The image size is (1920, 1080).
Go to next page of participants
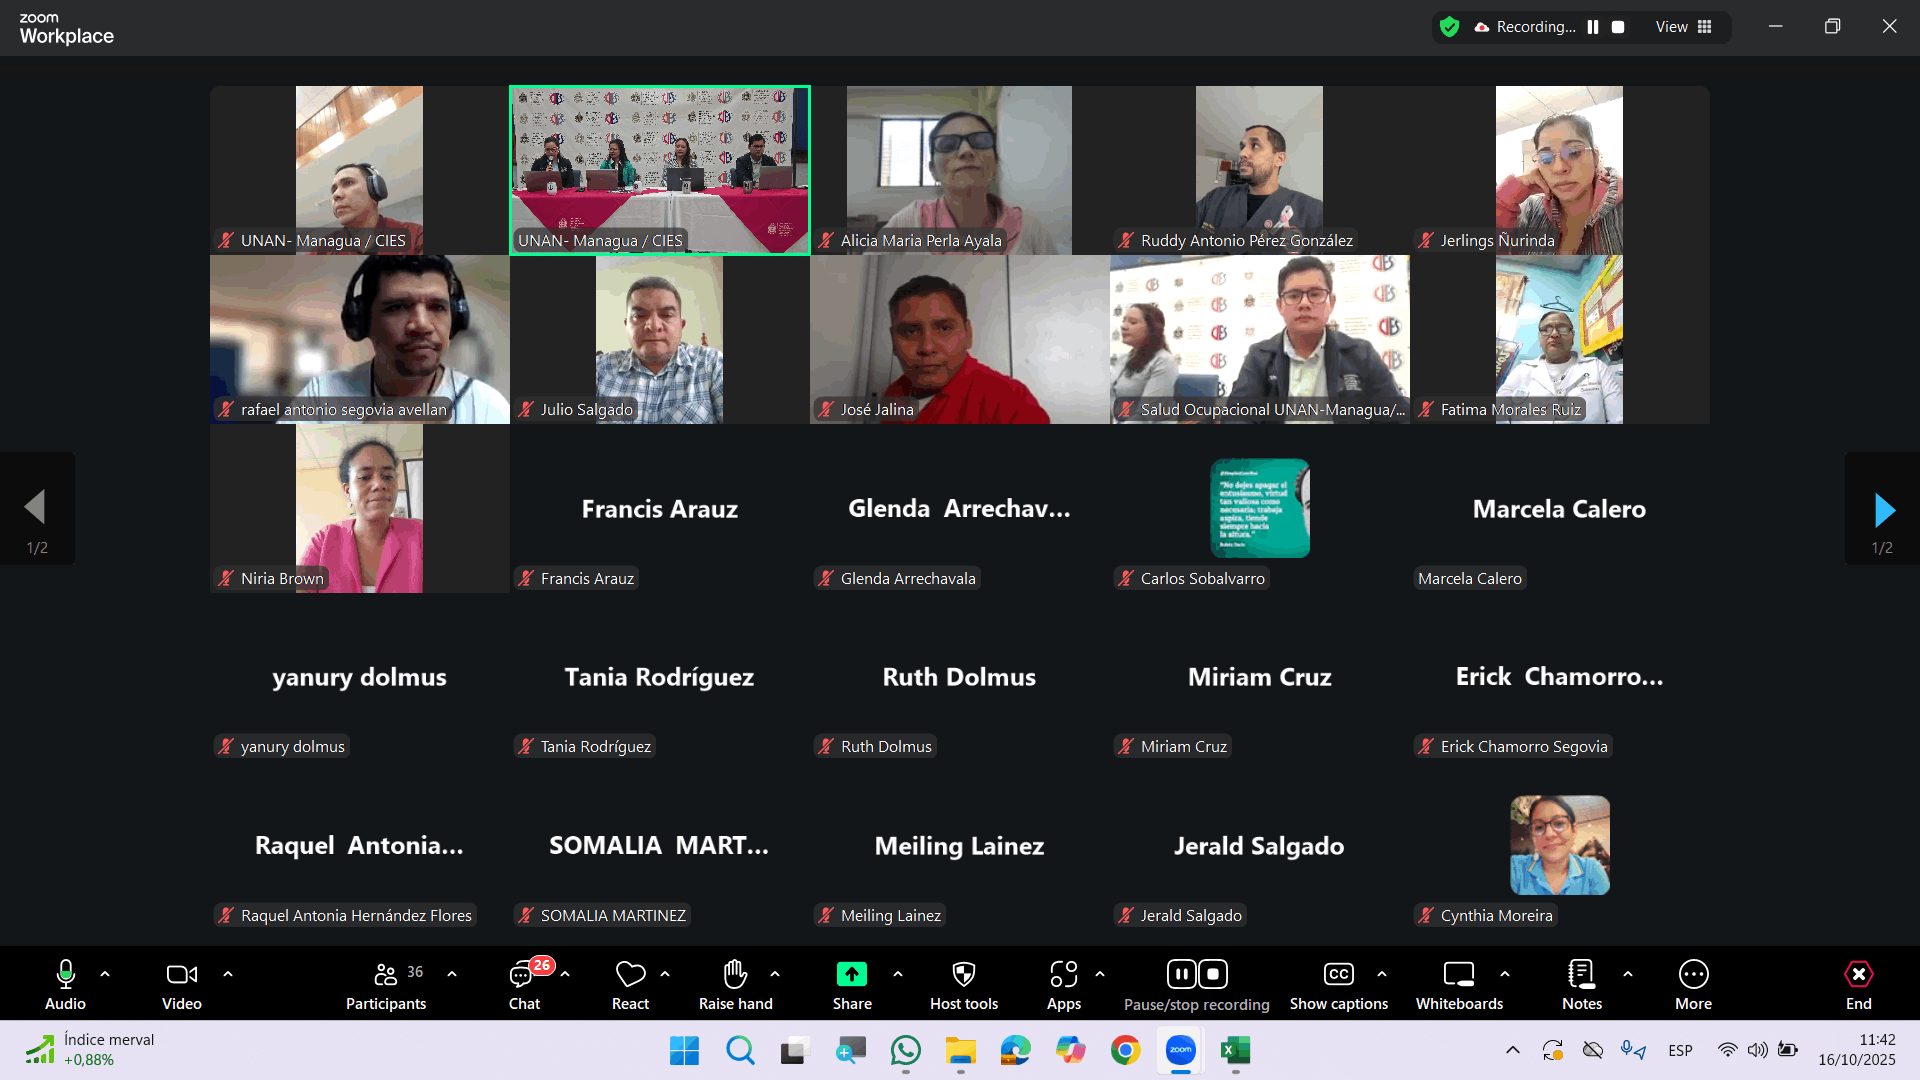[x=1883, y=510]
